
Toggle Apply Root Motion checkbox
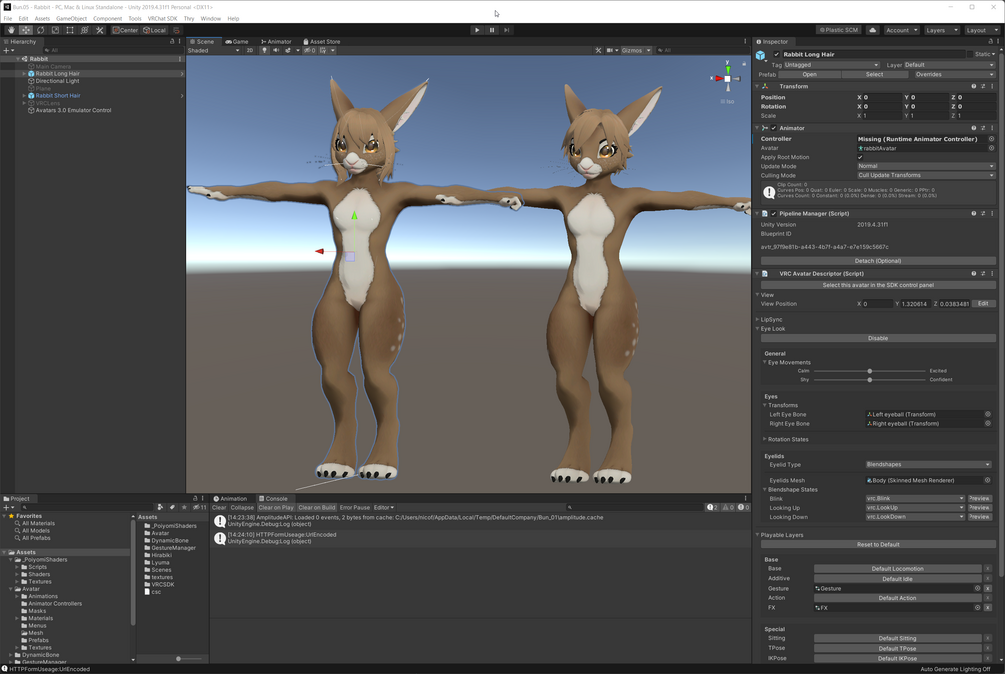[x=860, y=157]
